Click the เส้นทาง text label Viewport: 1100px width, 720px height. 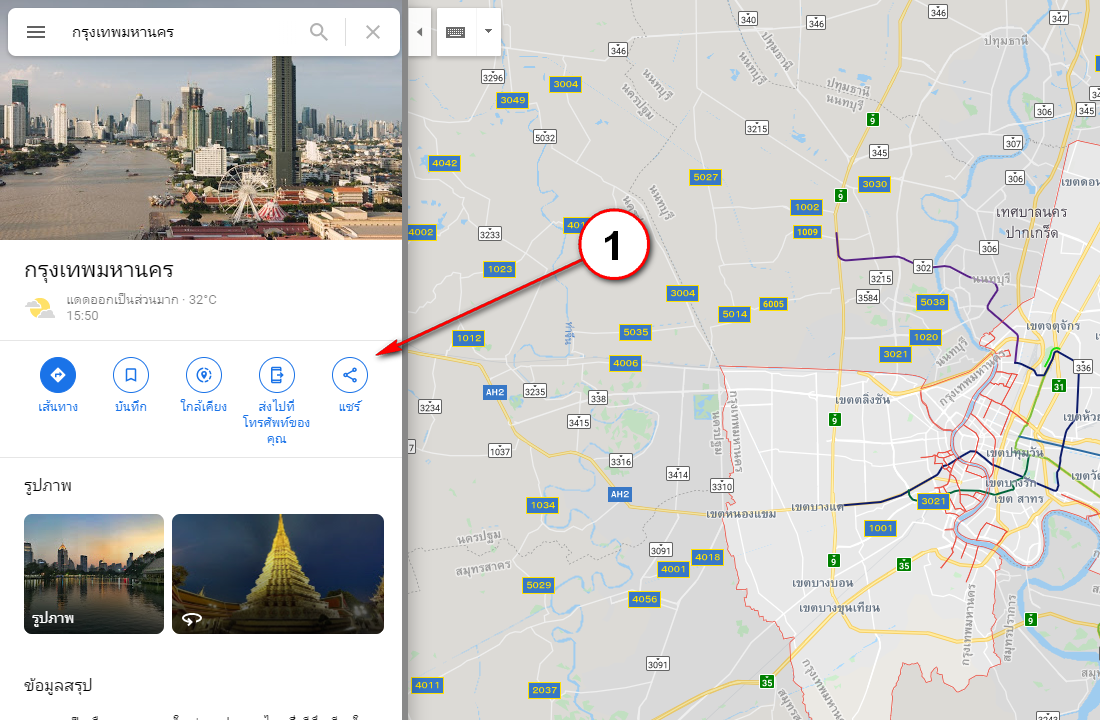[58, 407]
